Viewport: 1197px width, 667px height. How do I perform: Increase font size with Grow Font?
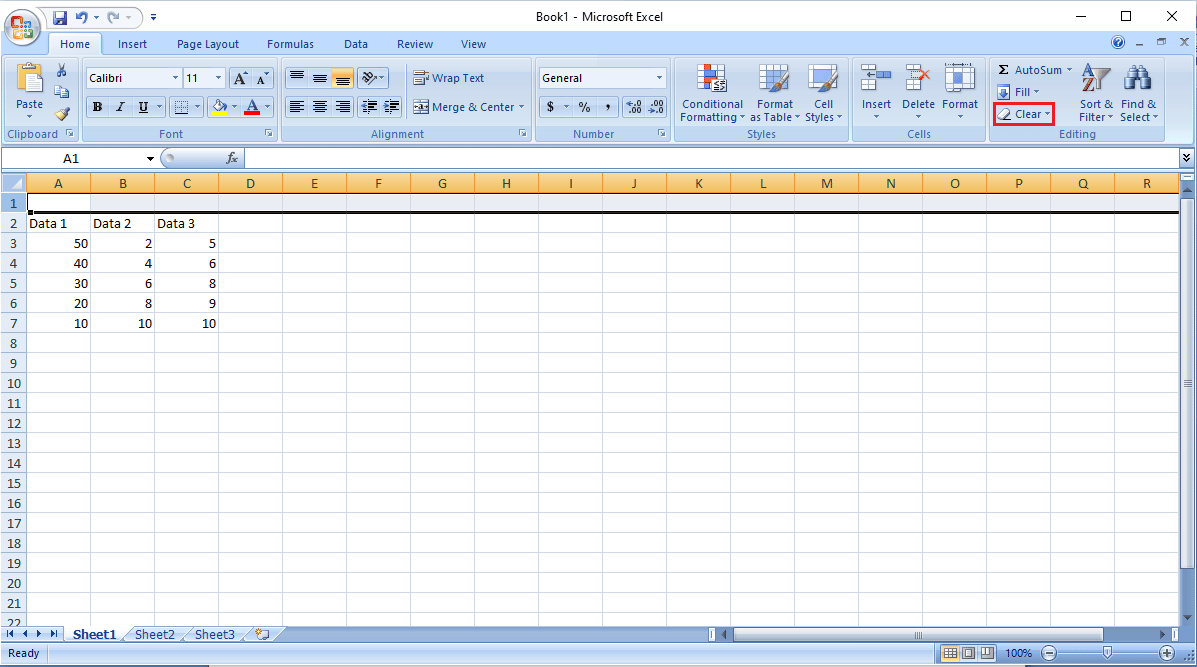[240, 78]
